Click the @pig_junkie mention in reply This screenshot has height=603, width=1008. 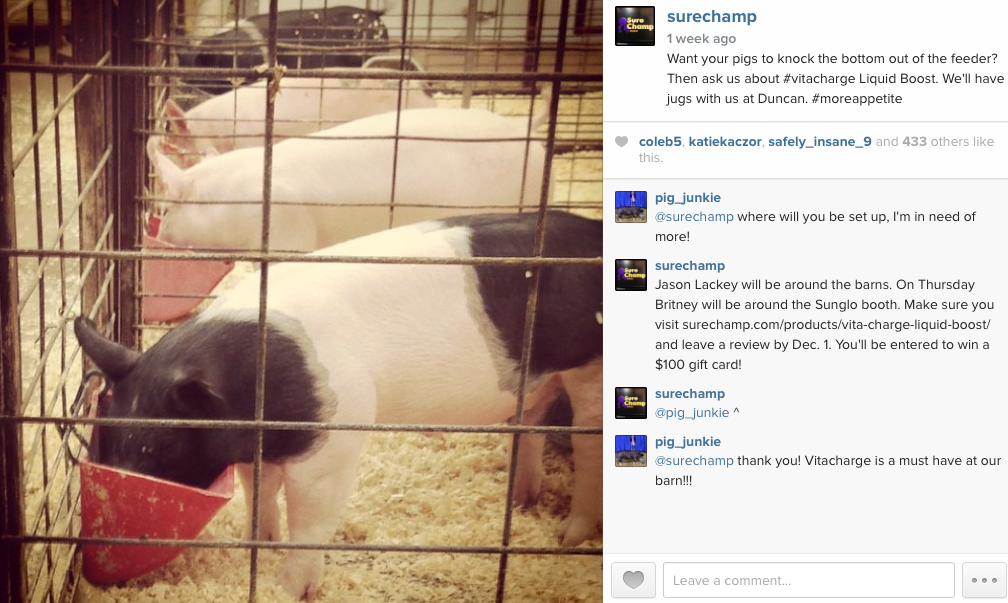692,413
